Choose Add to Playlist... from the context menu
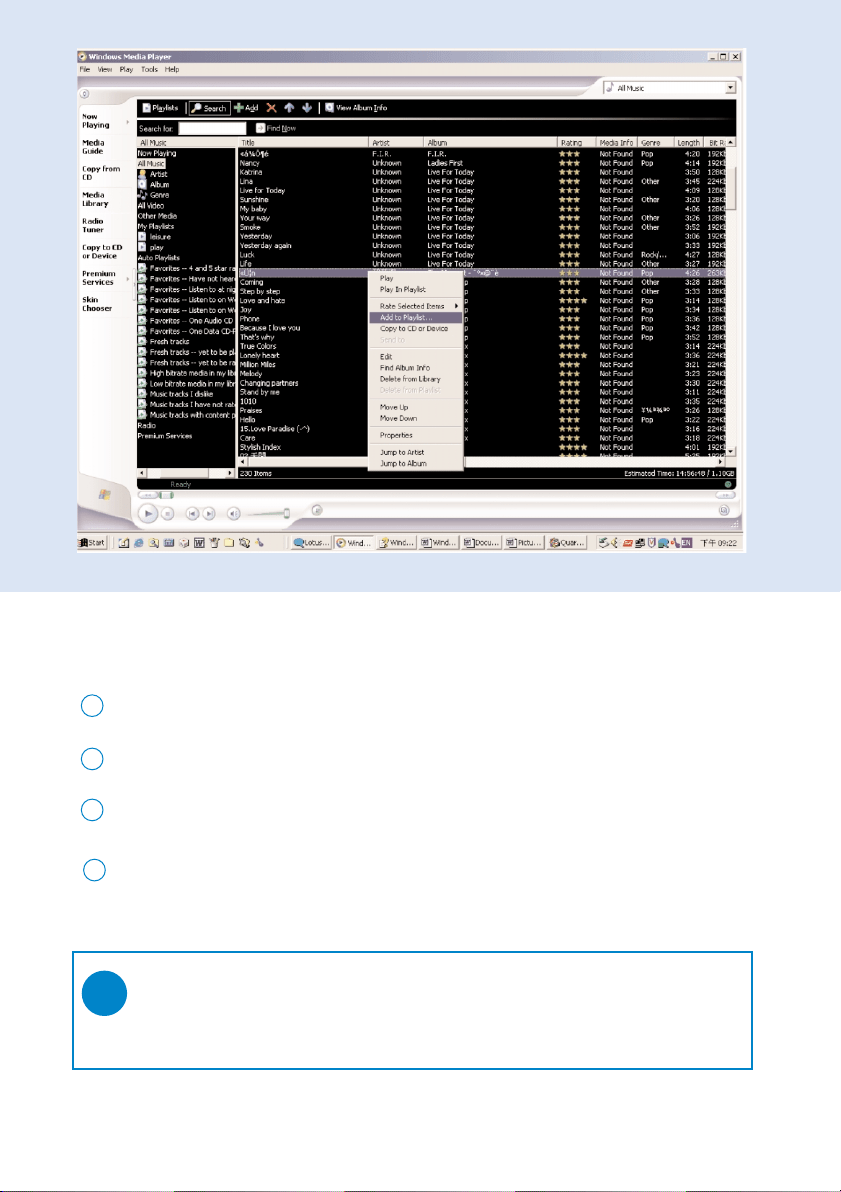841x1192 pixels. 416,318
